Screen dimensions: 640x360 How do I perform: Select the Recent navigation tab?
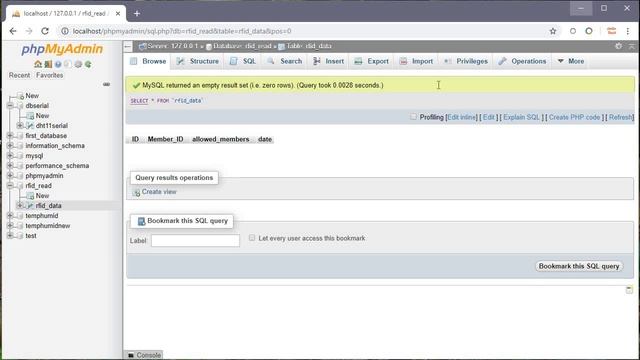[19, 75]
